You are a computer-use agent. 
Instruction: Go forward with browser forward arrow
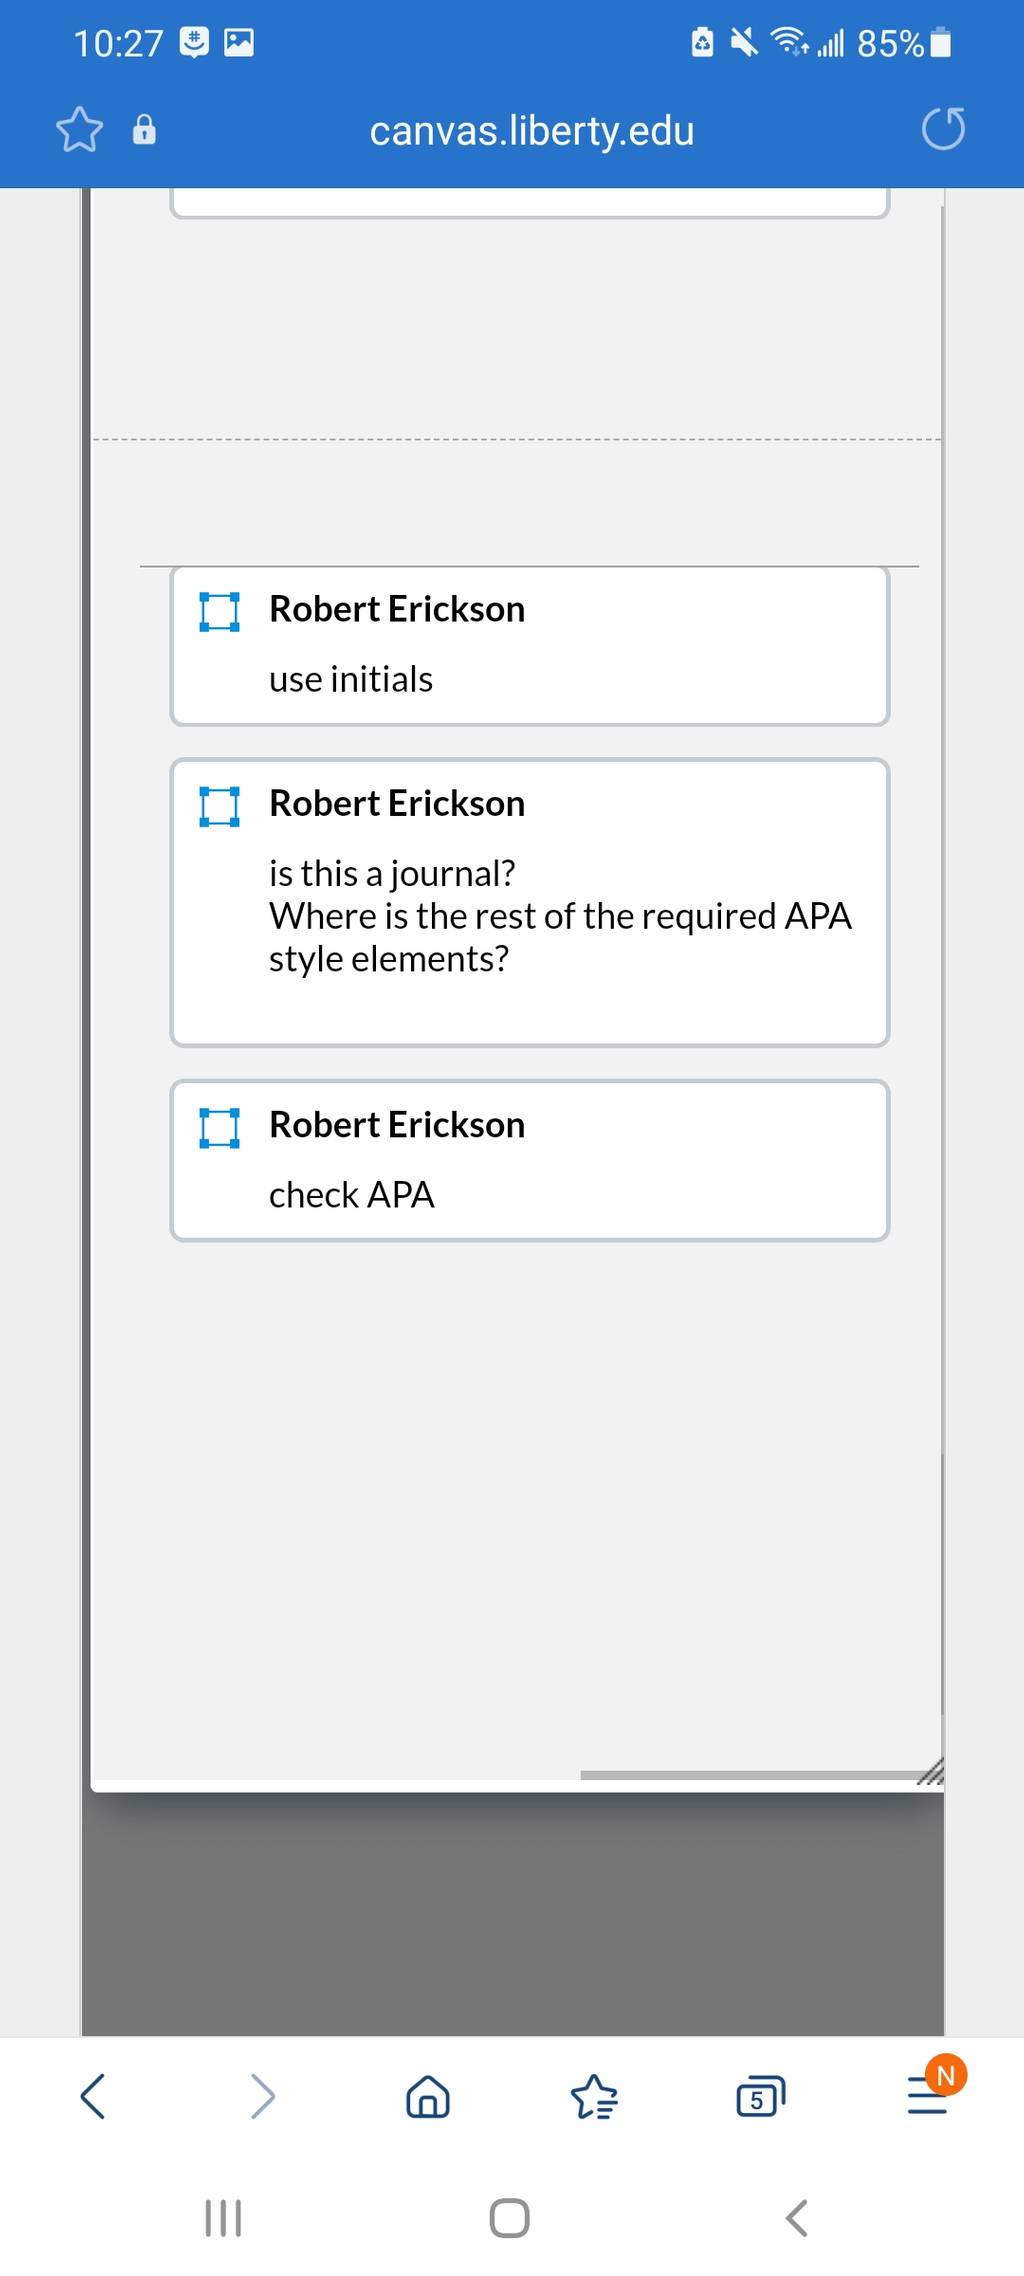262,2095
